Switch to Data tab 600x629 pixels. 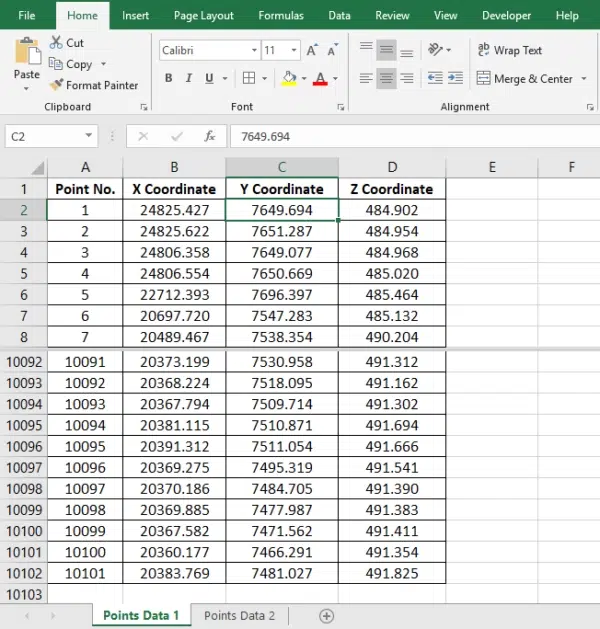(339, 15)
